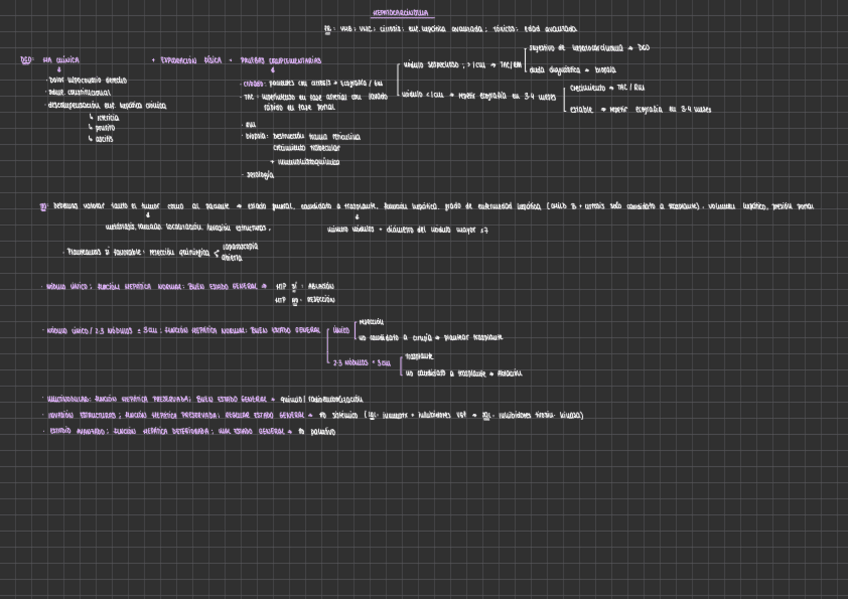Click the underlined FR label at top

tap(329, 30)
